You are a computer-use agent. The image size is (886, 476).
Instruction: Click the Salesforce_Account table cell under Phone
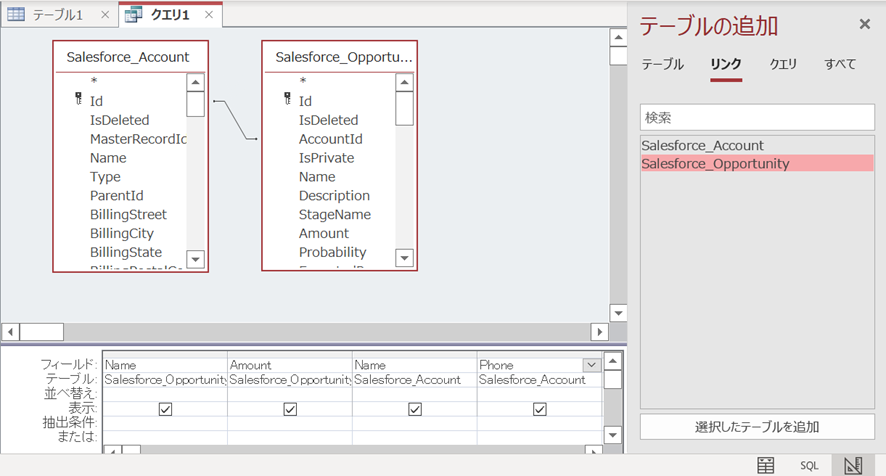click(540, 379)
